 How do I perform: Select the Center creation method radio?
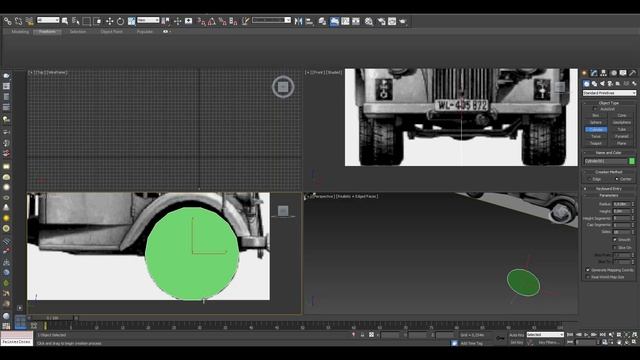point(616,179)
